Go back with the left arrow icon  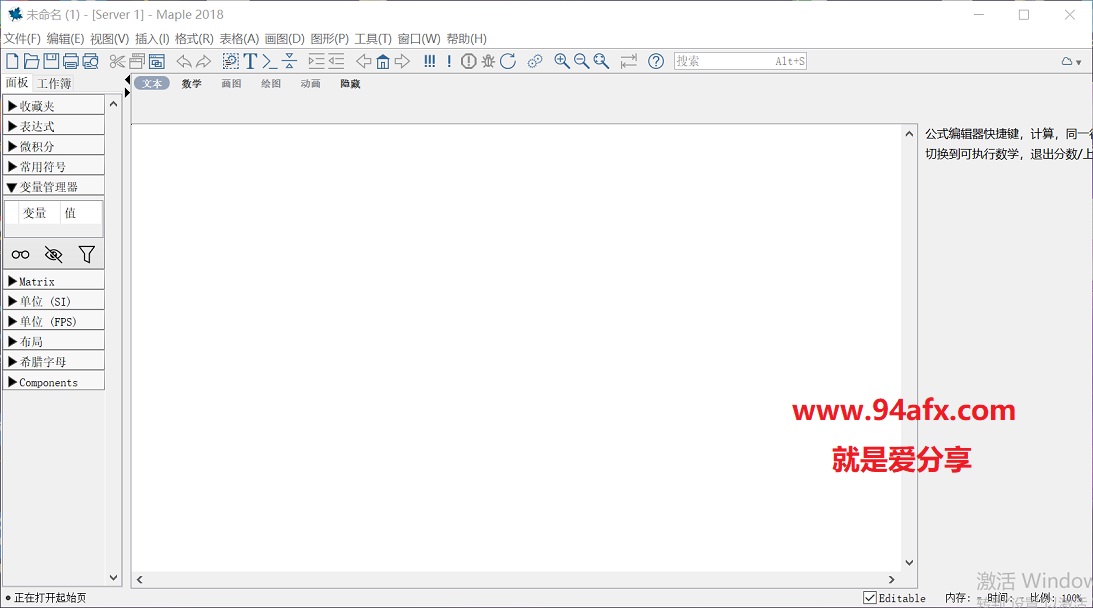pos(363,61)
